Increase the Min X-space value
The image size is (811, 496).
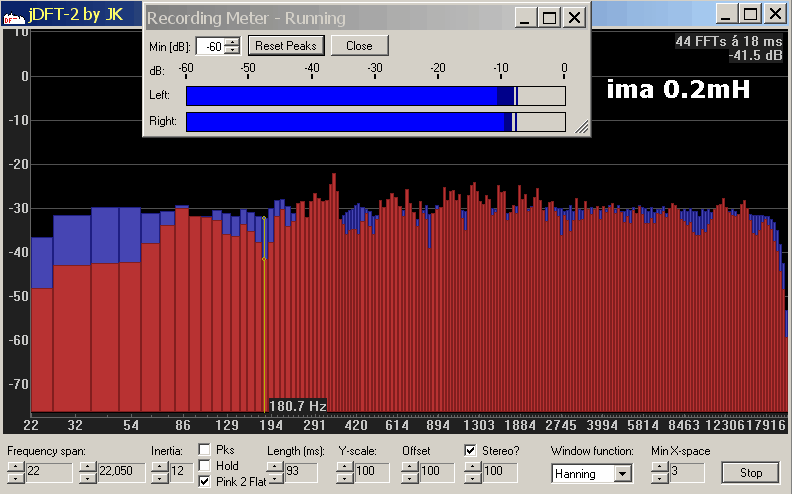[660, 467]
